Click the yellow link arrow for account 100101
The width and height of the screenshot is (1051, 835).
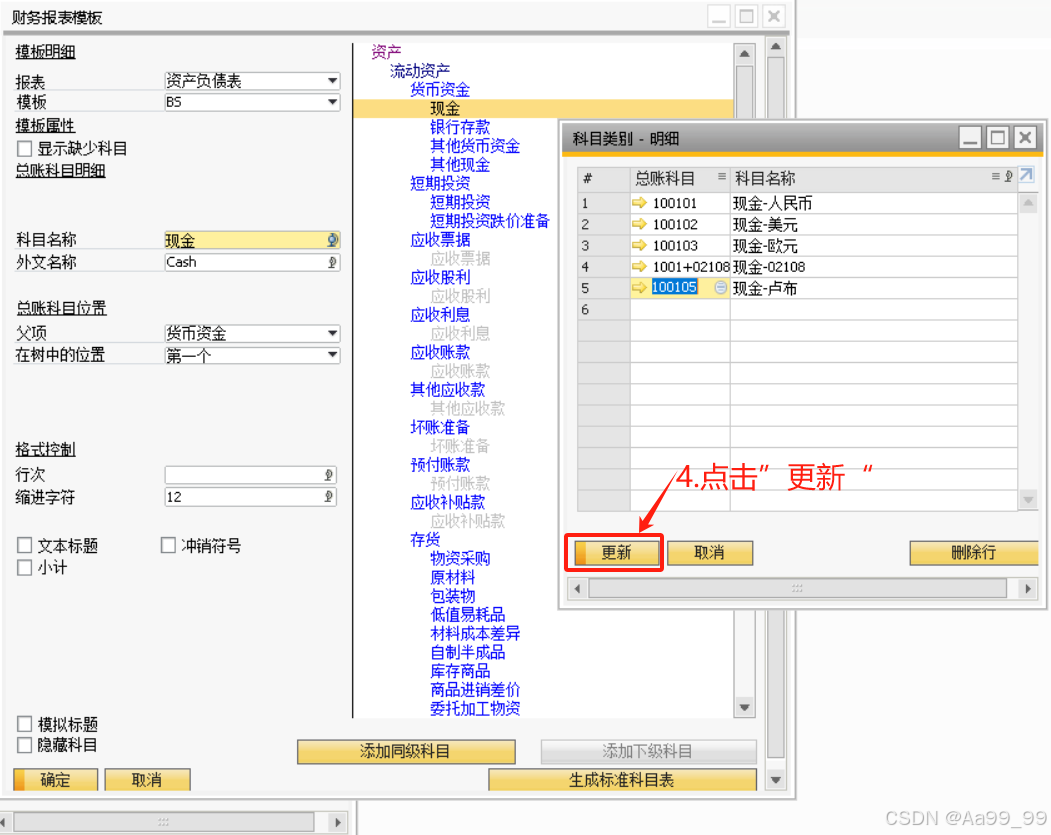(x=640, y=203)
